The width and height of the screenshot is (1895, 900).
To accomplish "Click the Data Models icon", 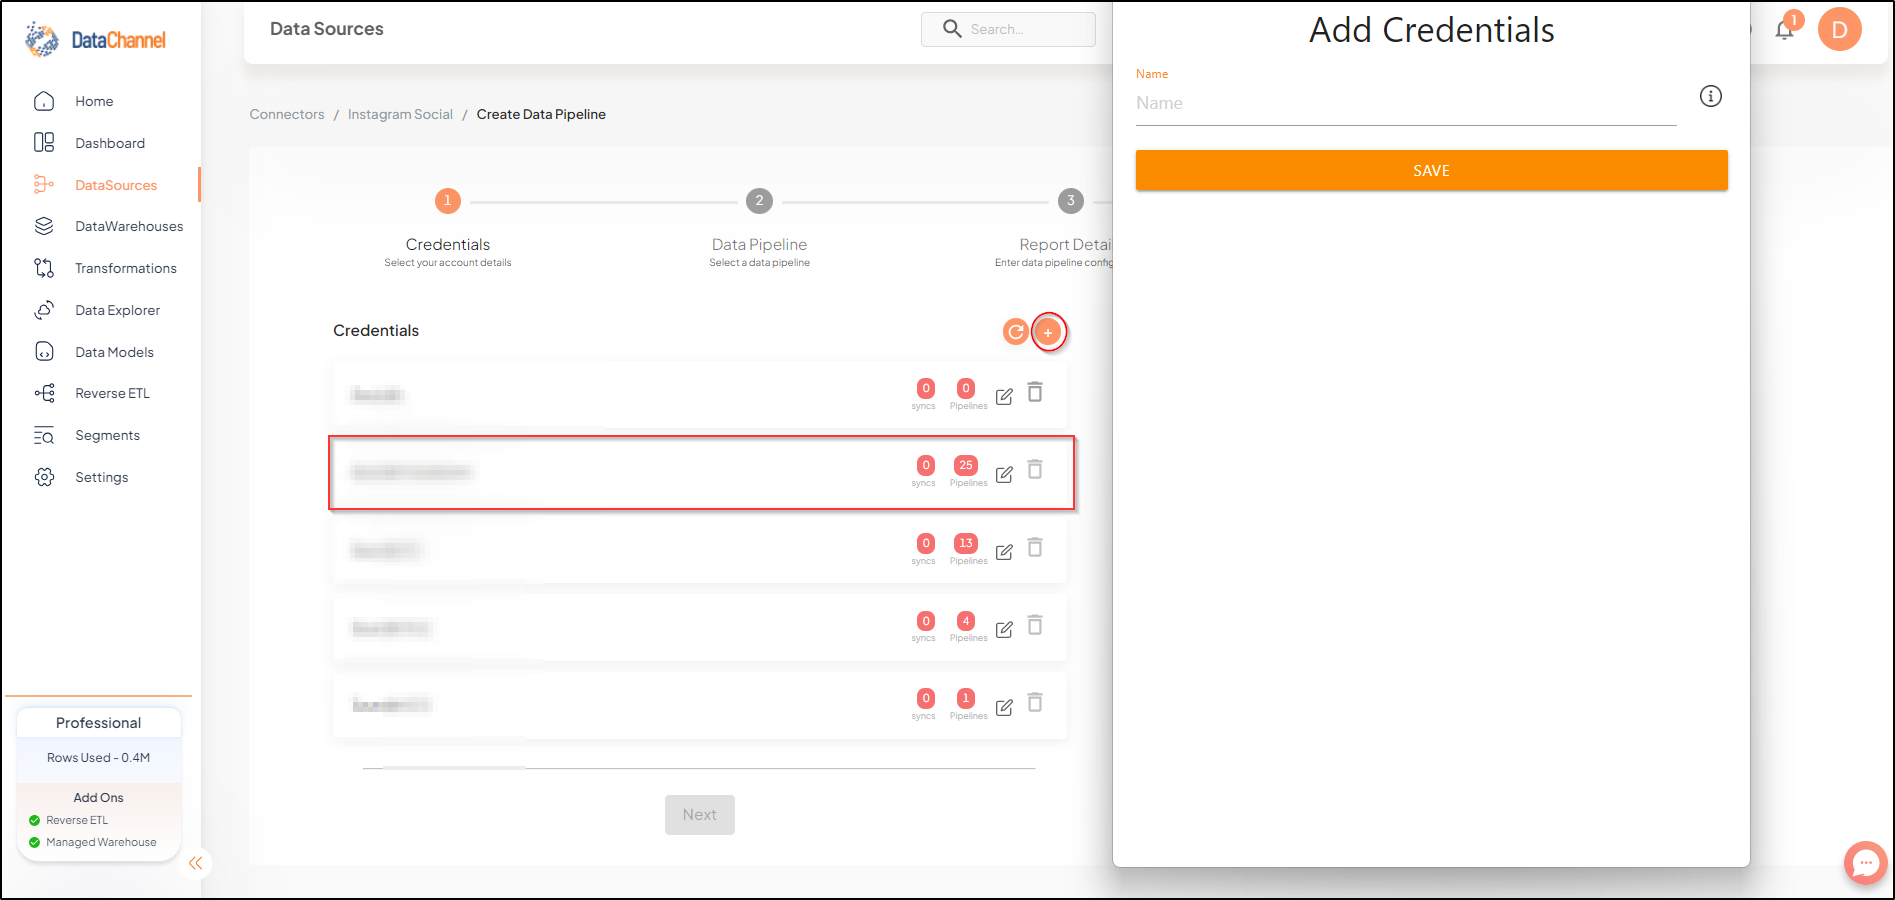I will tap(44, 352).
